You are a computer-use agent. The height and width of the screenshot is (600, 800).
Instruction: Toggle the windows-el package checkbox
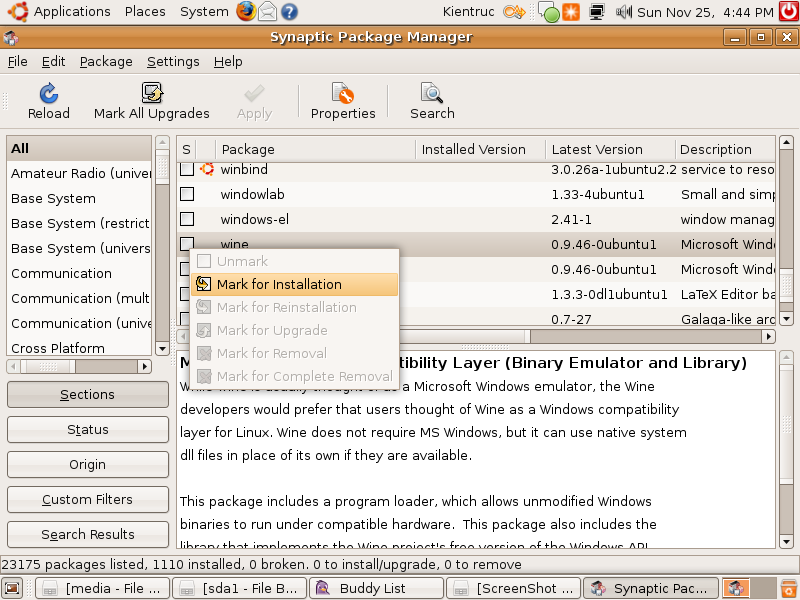187,219
